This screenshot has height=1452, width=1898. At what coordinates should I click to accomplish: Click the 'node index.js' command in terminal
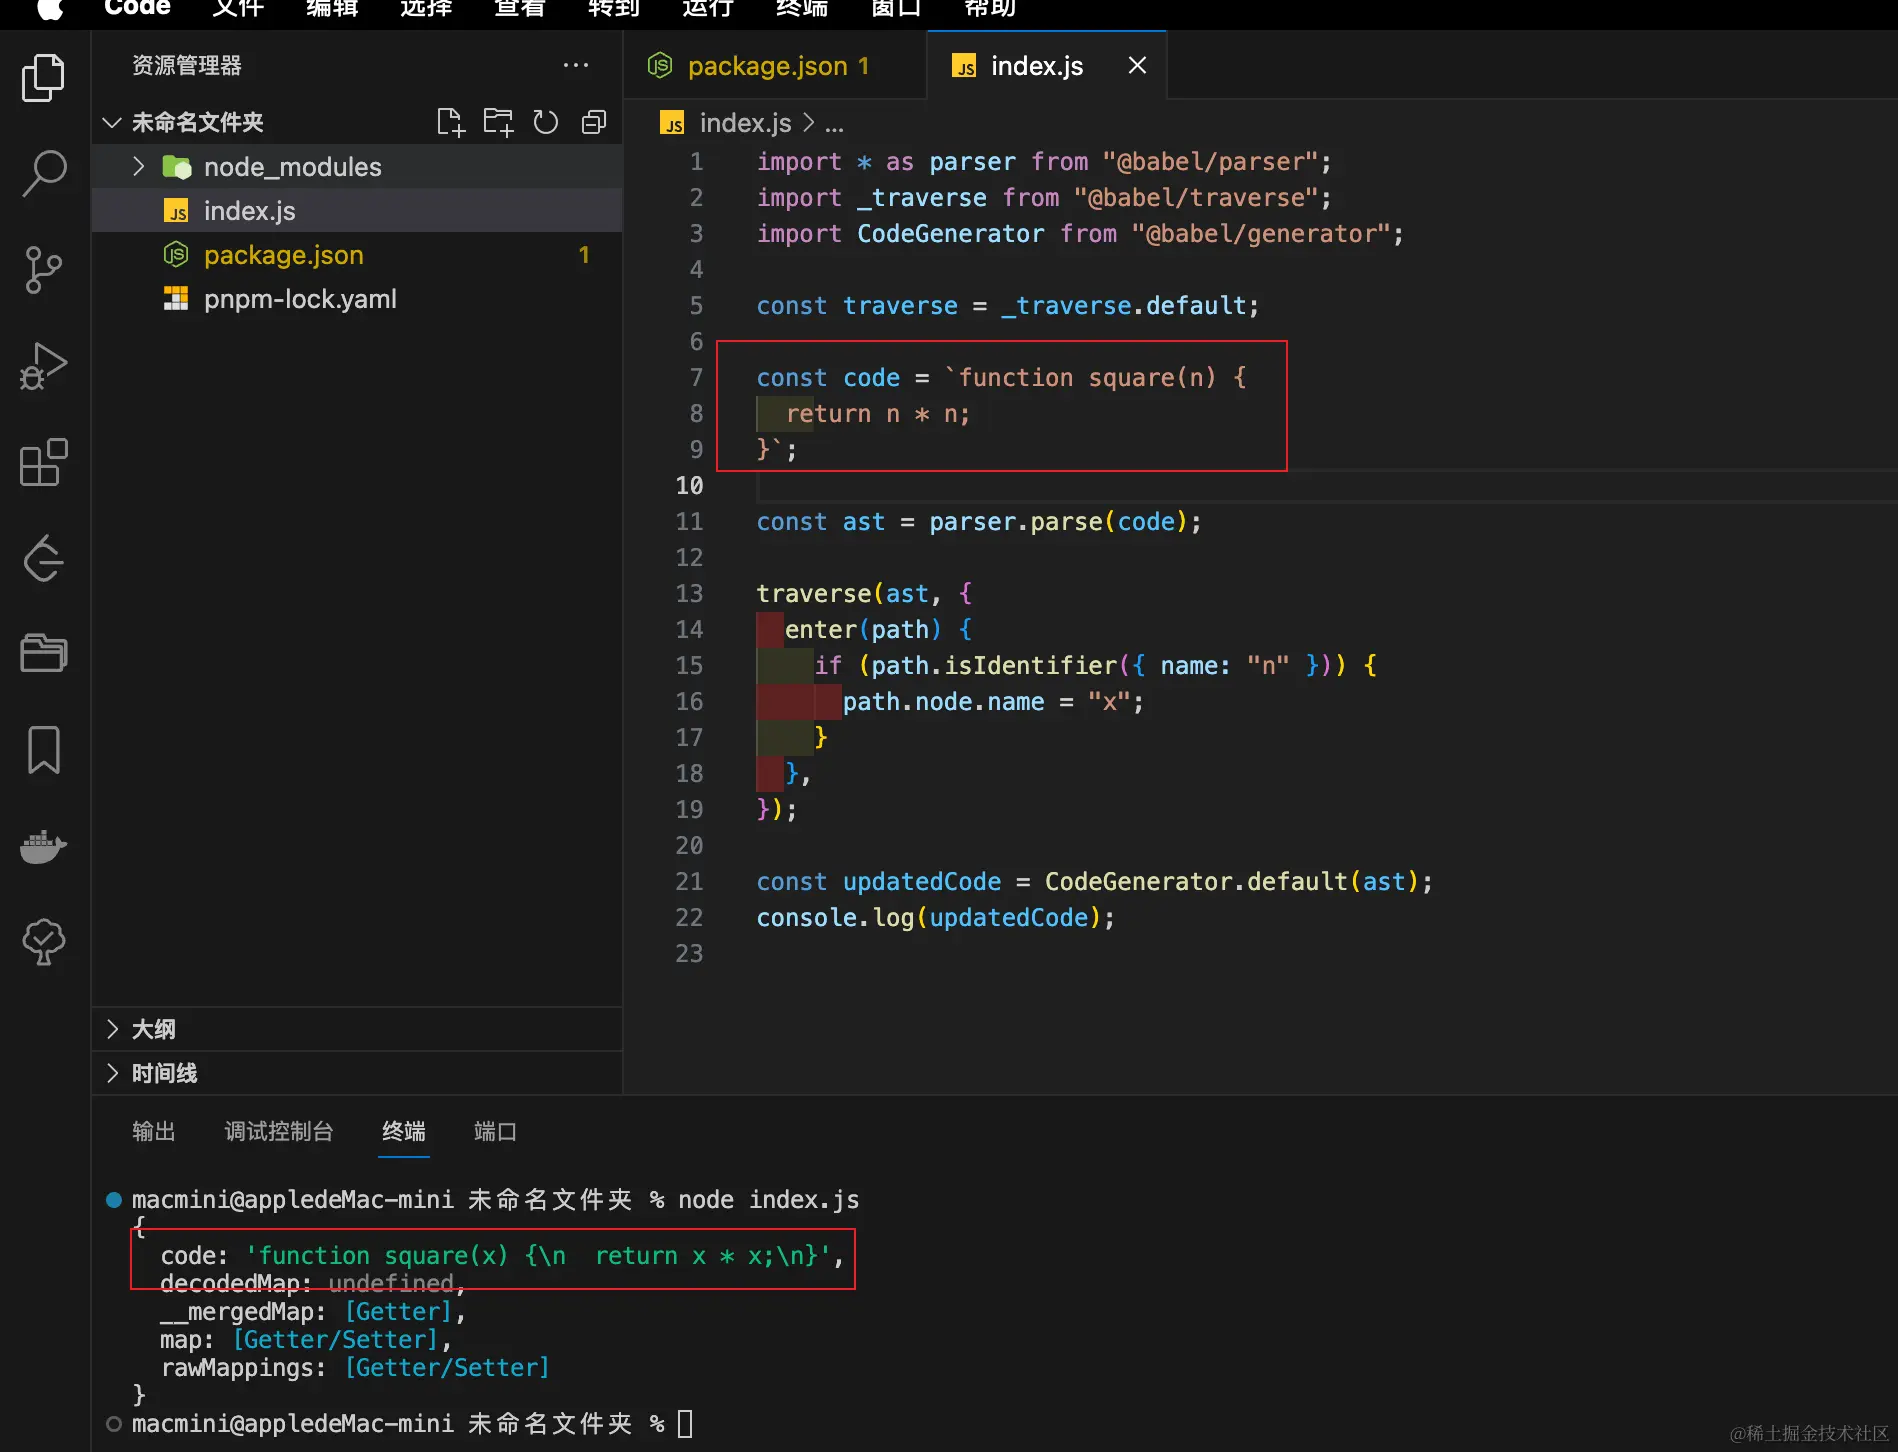[x=768, y=1200]
